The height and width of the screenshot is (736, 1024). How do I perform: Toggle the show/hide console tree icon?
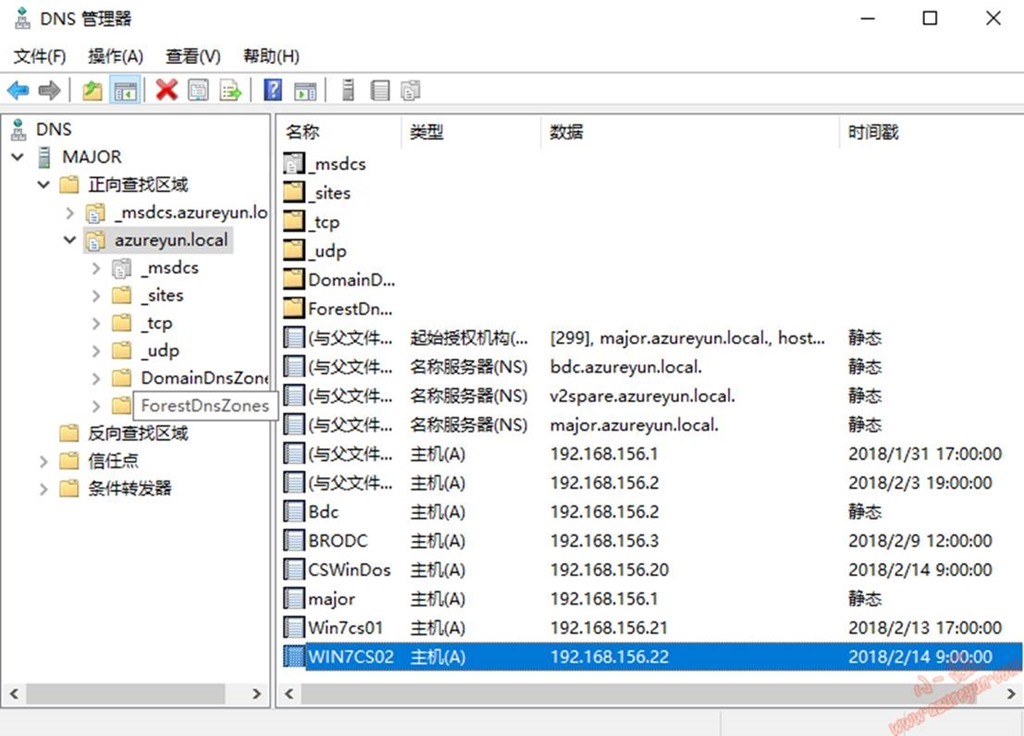[x=125, y=90]
